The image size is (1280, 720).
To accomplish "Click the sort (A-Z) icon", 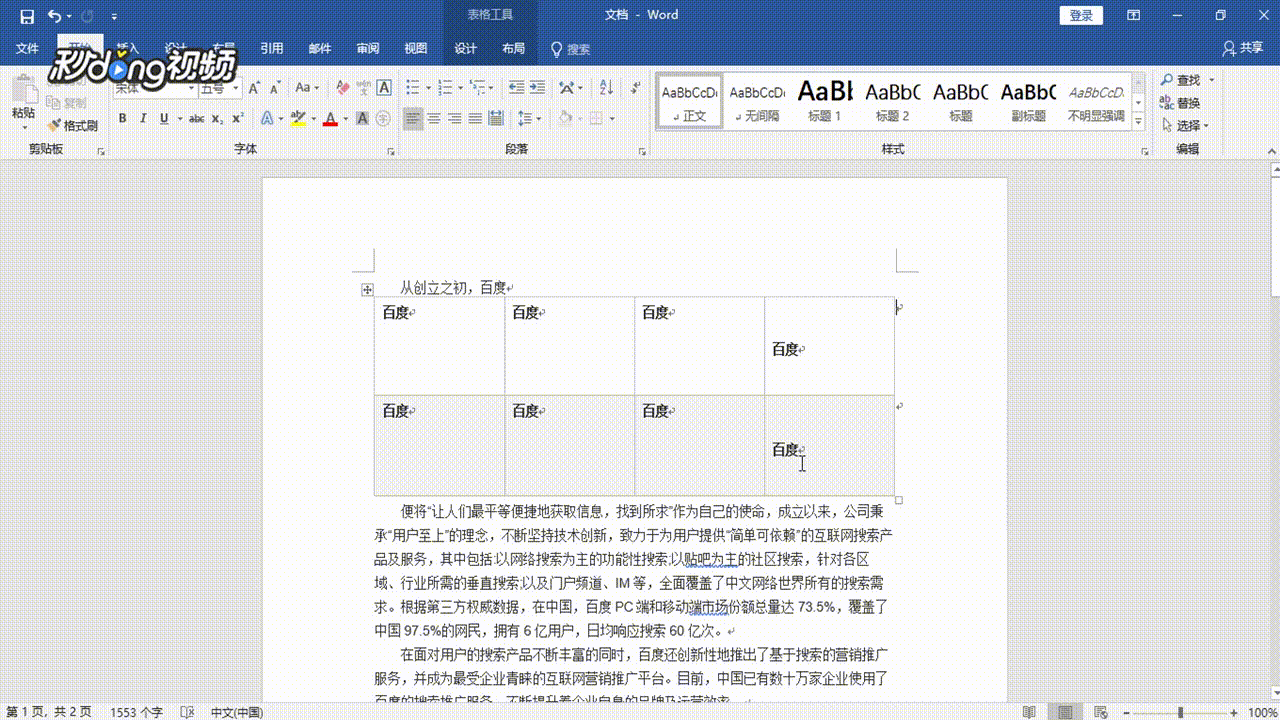I will pos(606,88).
